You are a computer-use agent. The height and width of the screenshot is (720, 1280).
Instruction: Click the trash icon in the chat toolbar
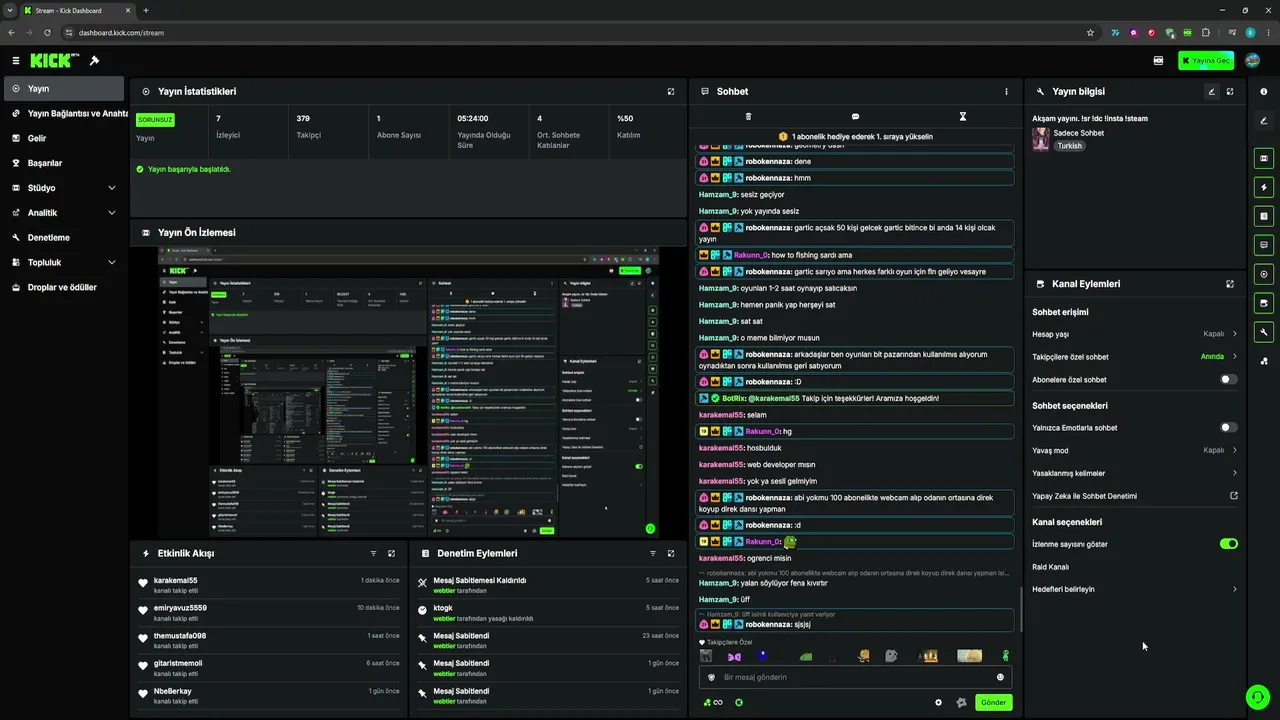(748, 117)
